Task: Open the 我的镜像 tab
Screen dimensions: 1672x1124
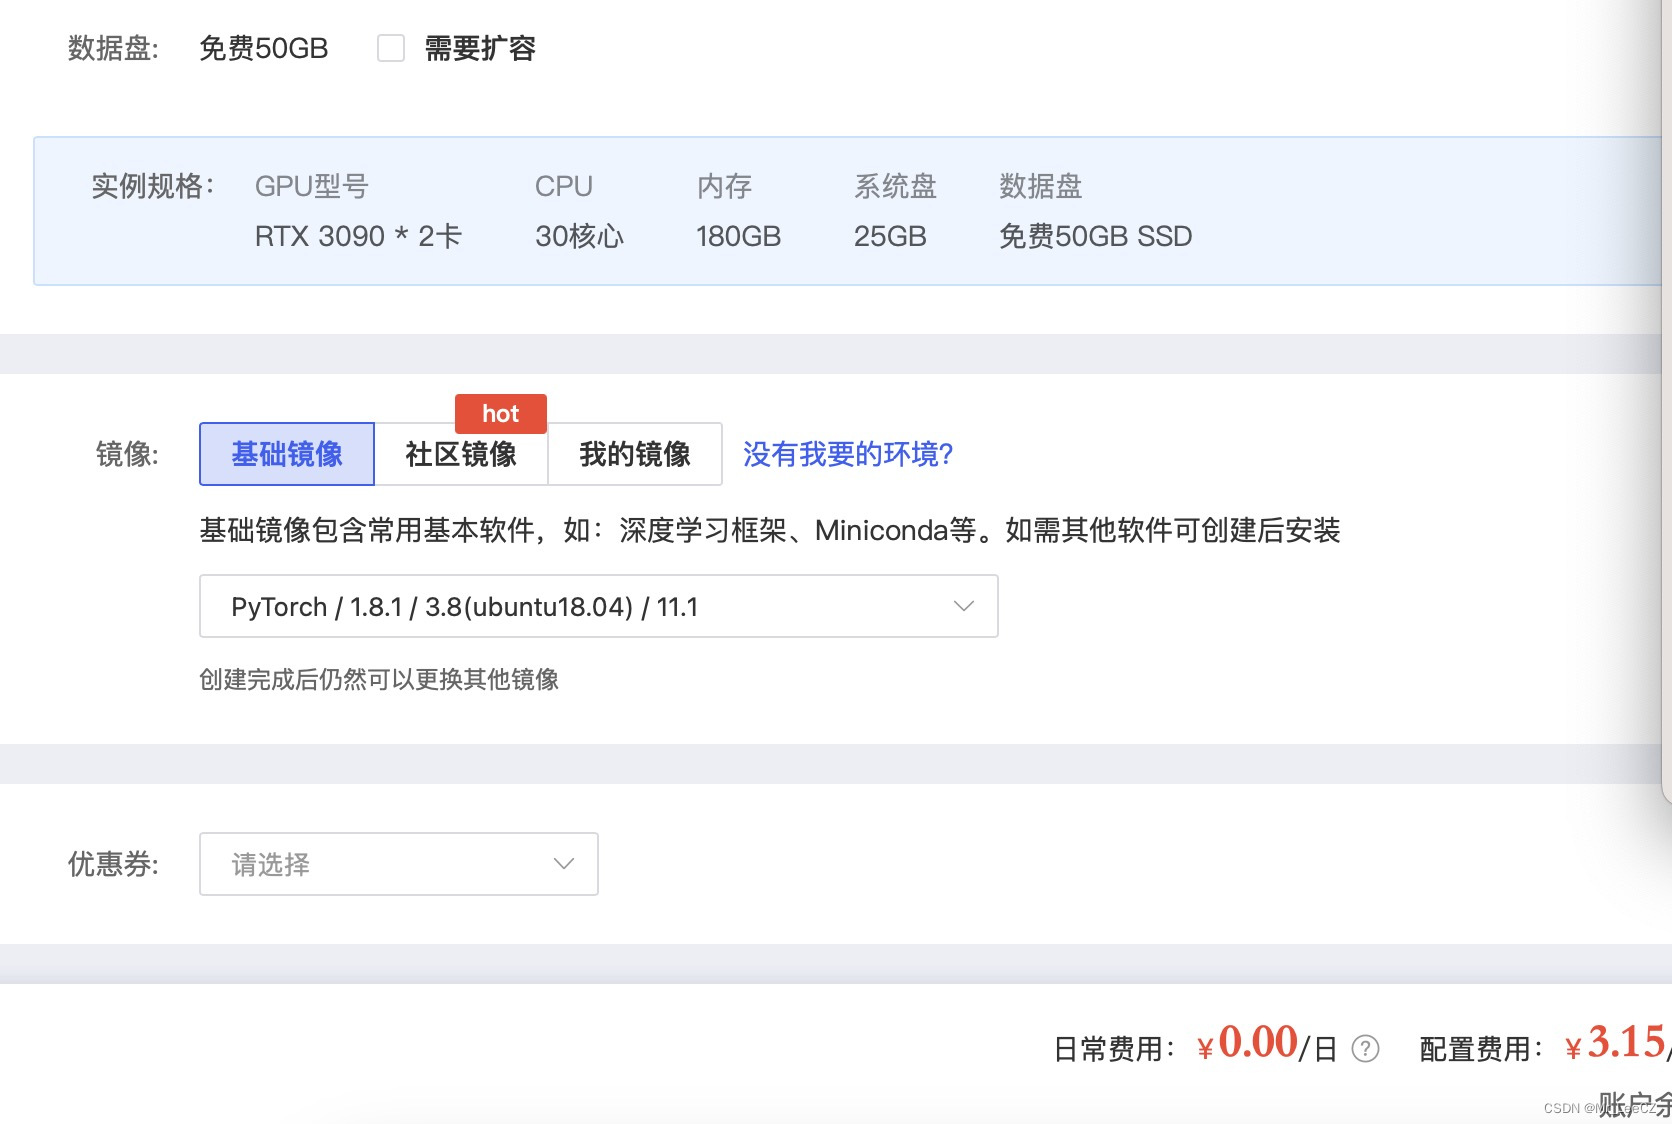Action: click(635, 454)
